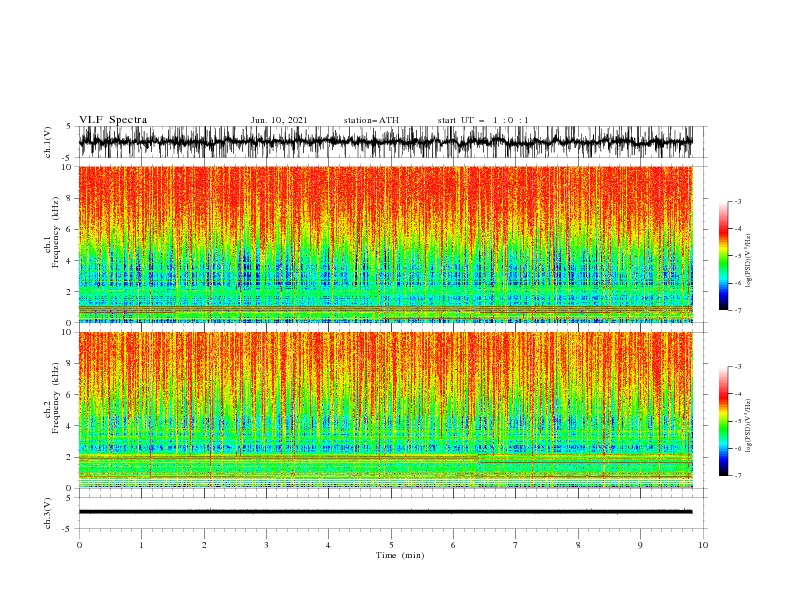Click the time axis tick label "2"
Viewport: 792px width, 612px height.
pyautogui.click(x=204, y=545)
